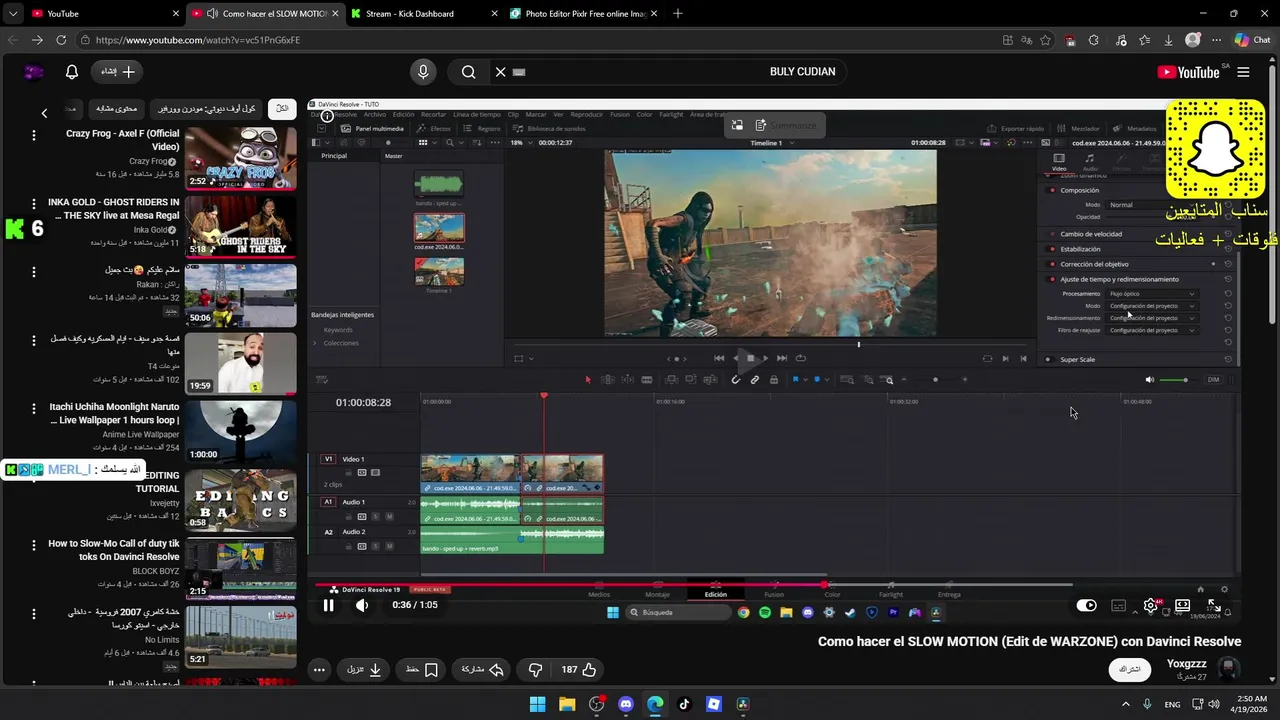Open browser downloads icon
1280x720 pixels.
1168,40
